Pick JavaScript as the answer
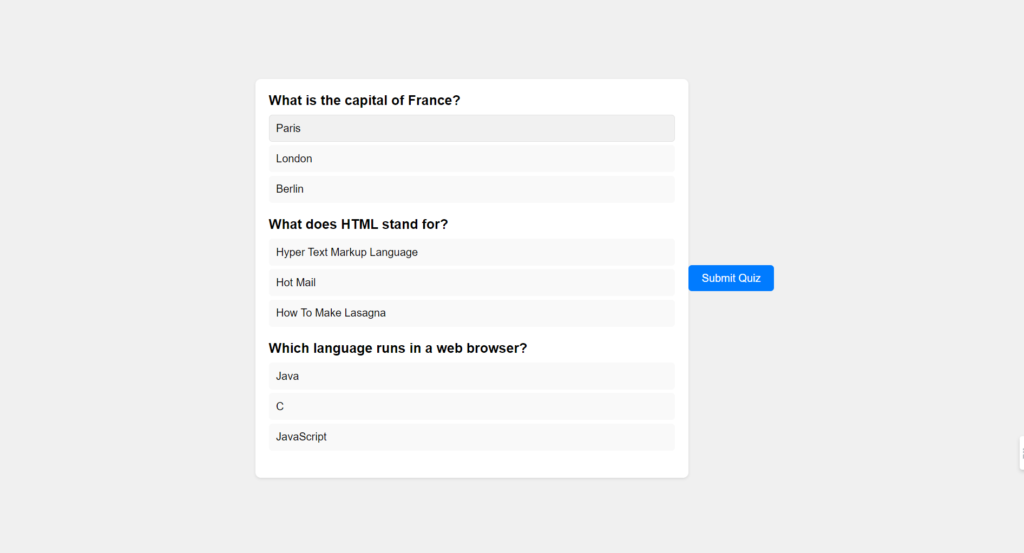Viewport: 1024px width, 553px height. (472, 437)
